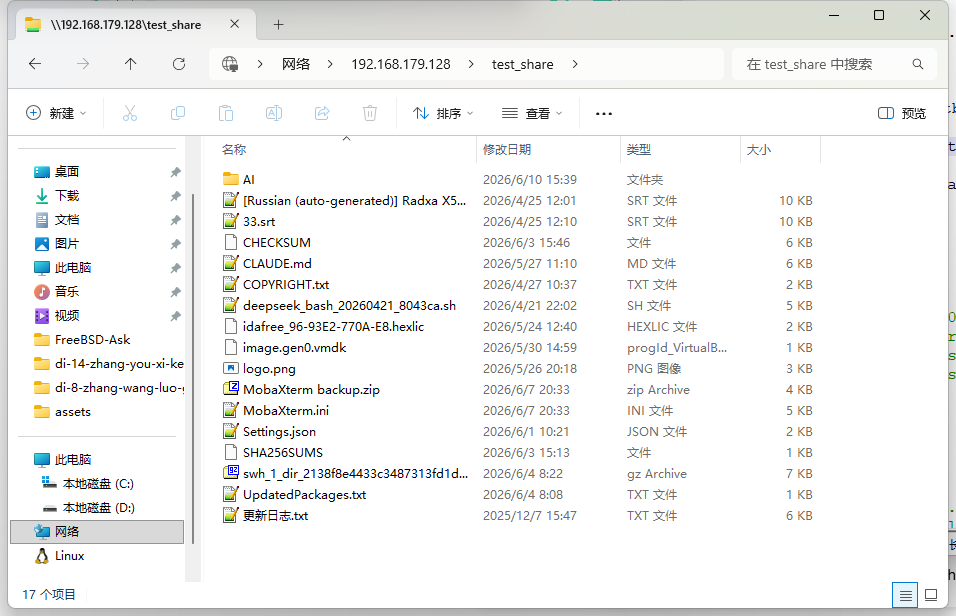
Task: Select 网络 in the navigation pane
Action: click(x=97, y=532)
